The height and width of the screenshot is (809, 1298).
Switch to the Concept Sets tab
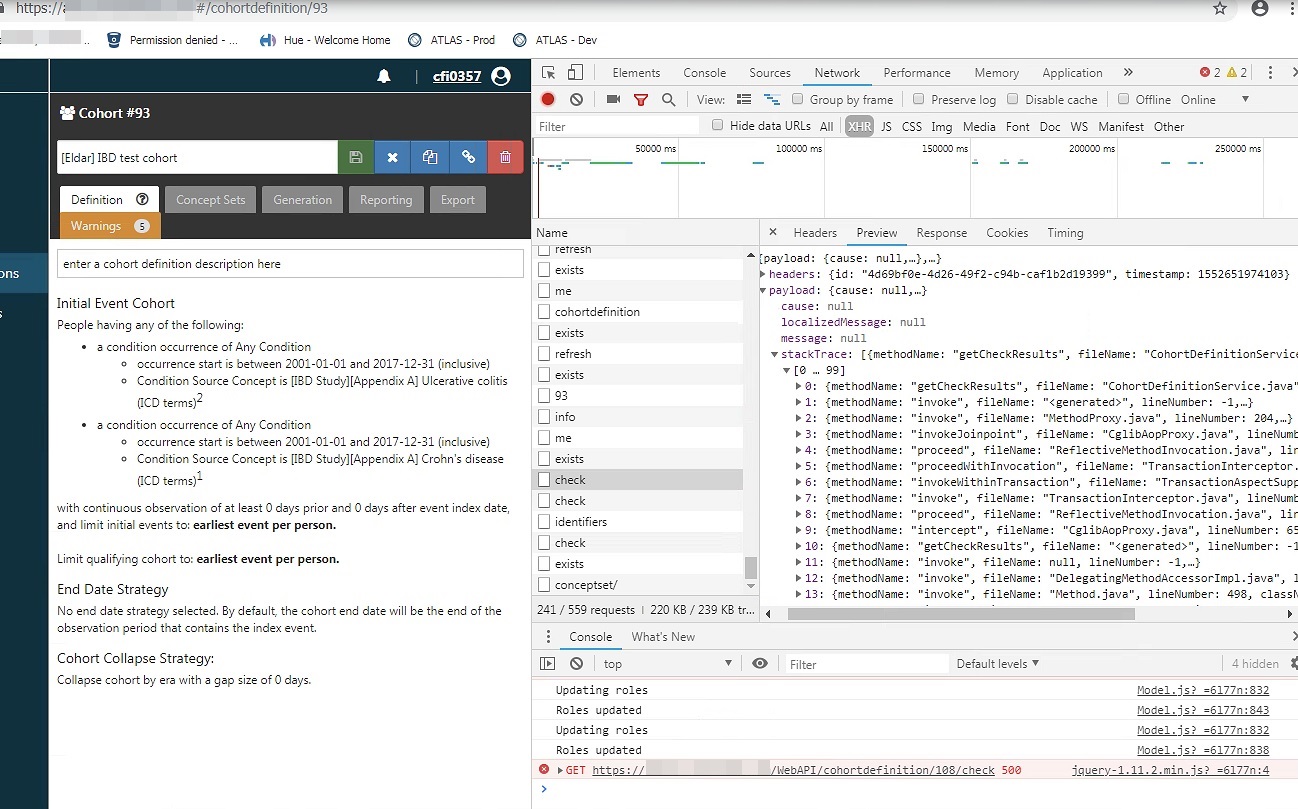click(x=210, y=199)
